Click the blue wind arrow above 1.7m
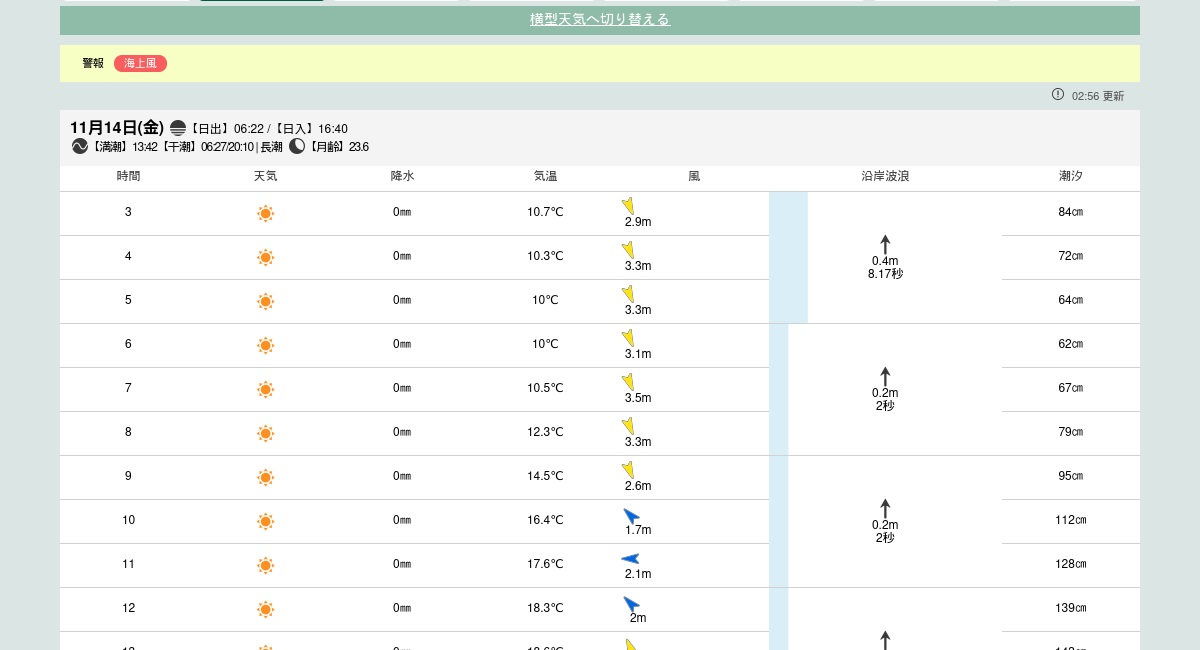Image resolution: width=1200 pixels, height=650 pixels. click(631, 515)
